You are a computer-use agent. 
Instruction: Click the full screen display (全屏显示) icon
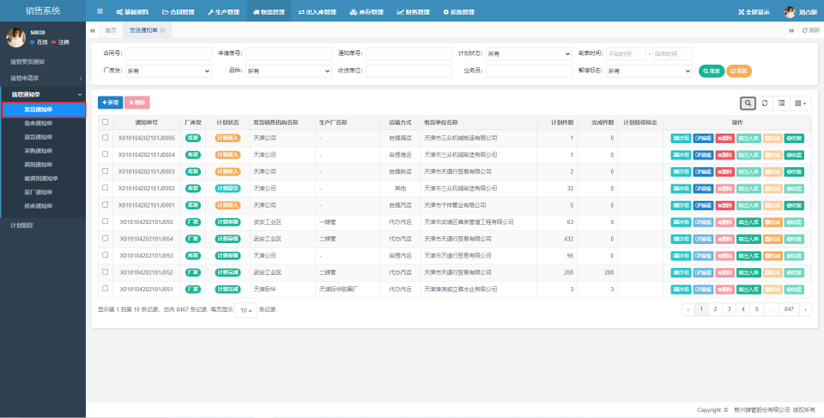pos(754,12)
